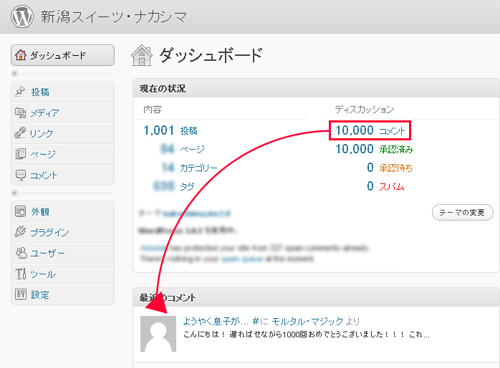Open the カテゴリー link in stats
The height and width of the screenshot is (368, 500).
pyautogui.click(x=199, y=168)
